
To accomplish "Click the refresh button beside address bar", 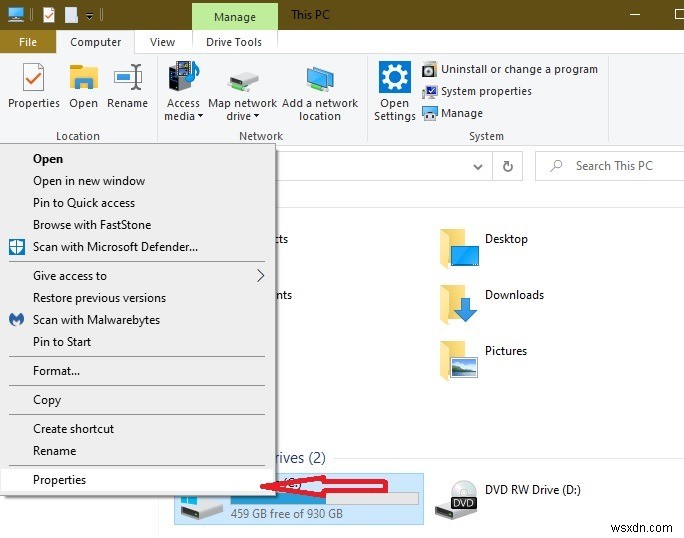I will (x=507, y=166).
